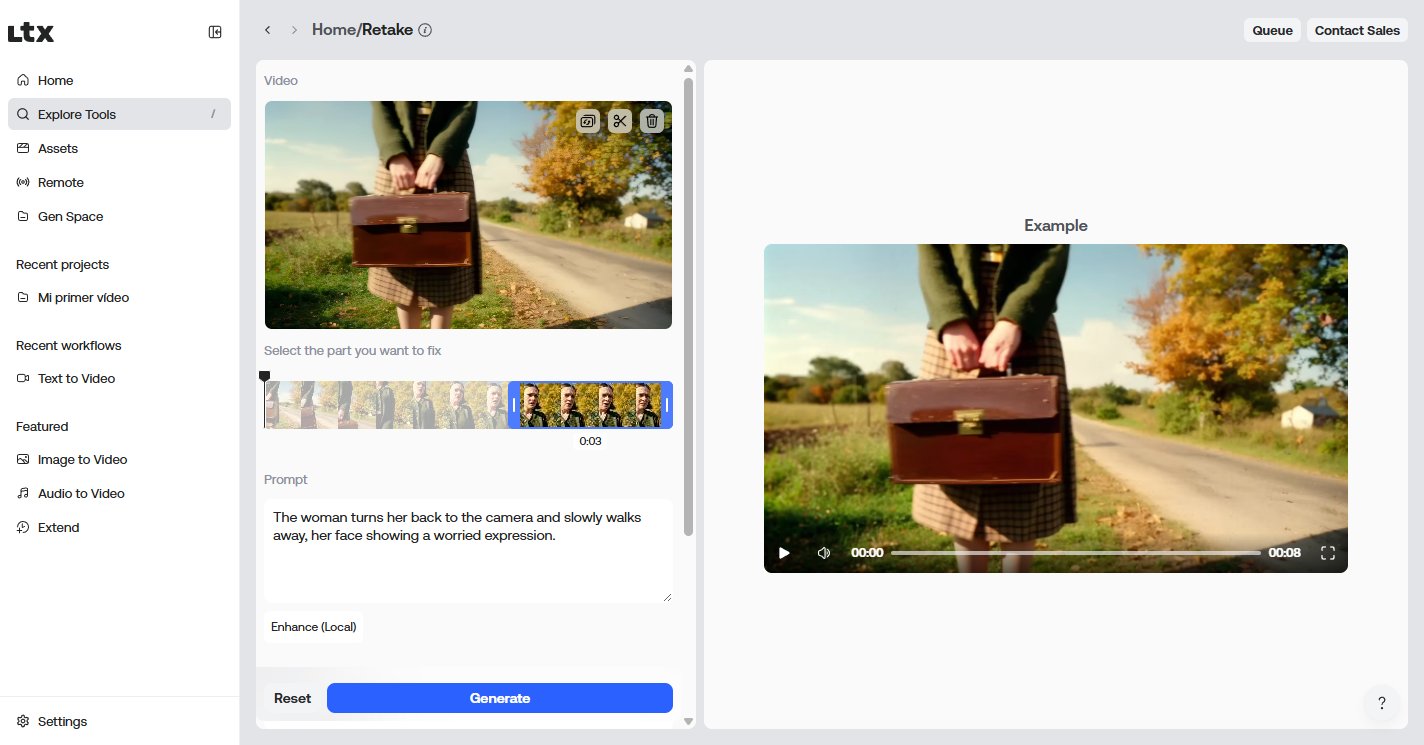Enter fullscreen on the example video
Viewport: 1424px width, 745px height.
click(1328, 553)
